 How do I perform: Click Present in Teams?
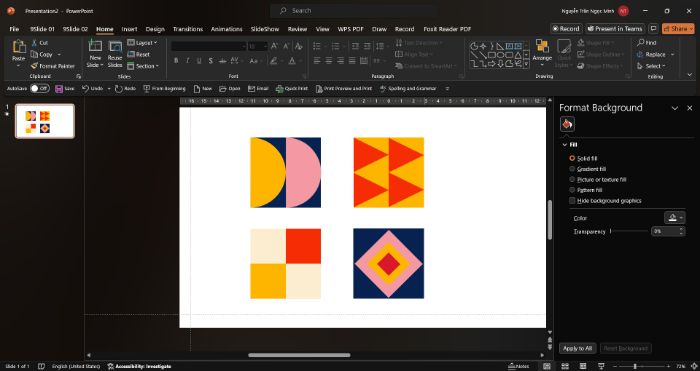pos(615,29)
